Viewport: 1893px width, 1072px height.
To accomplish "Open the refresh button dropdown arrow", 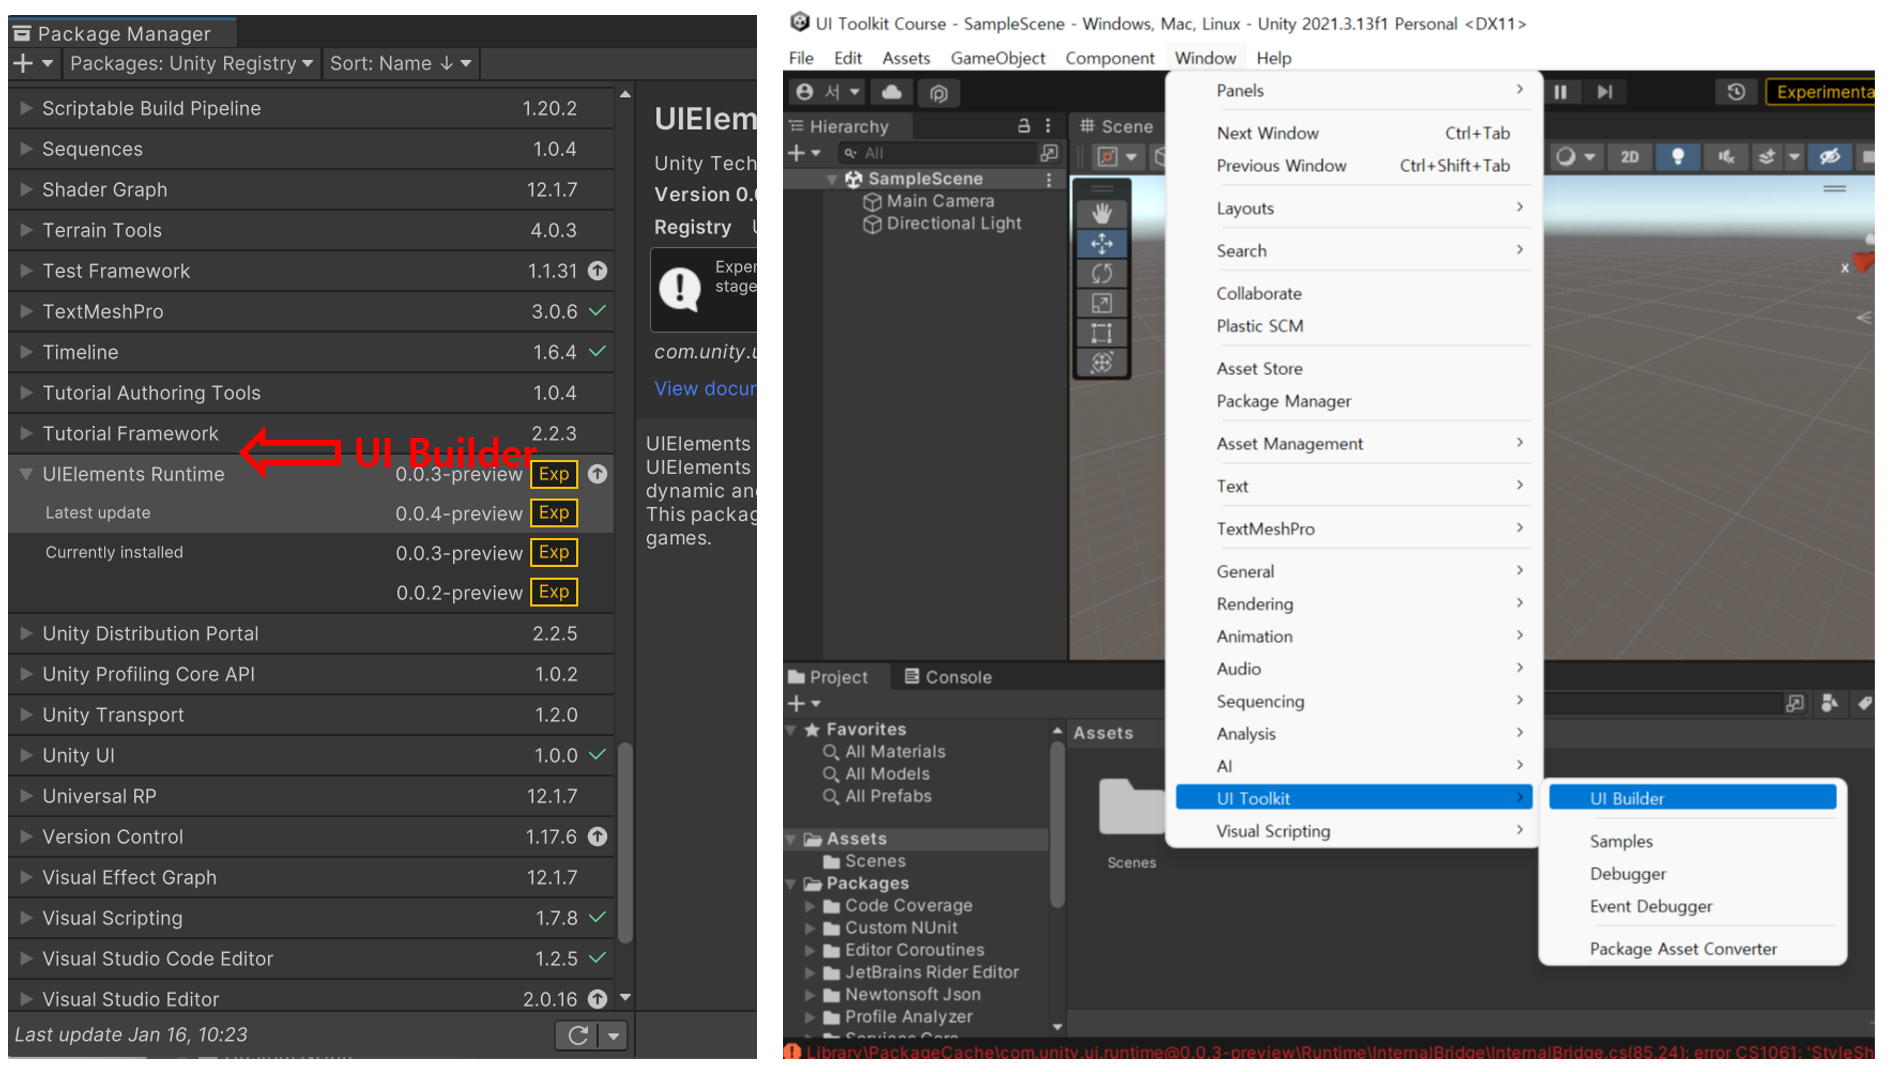I will 614,1035.
